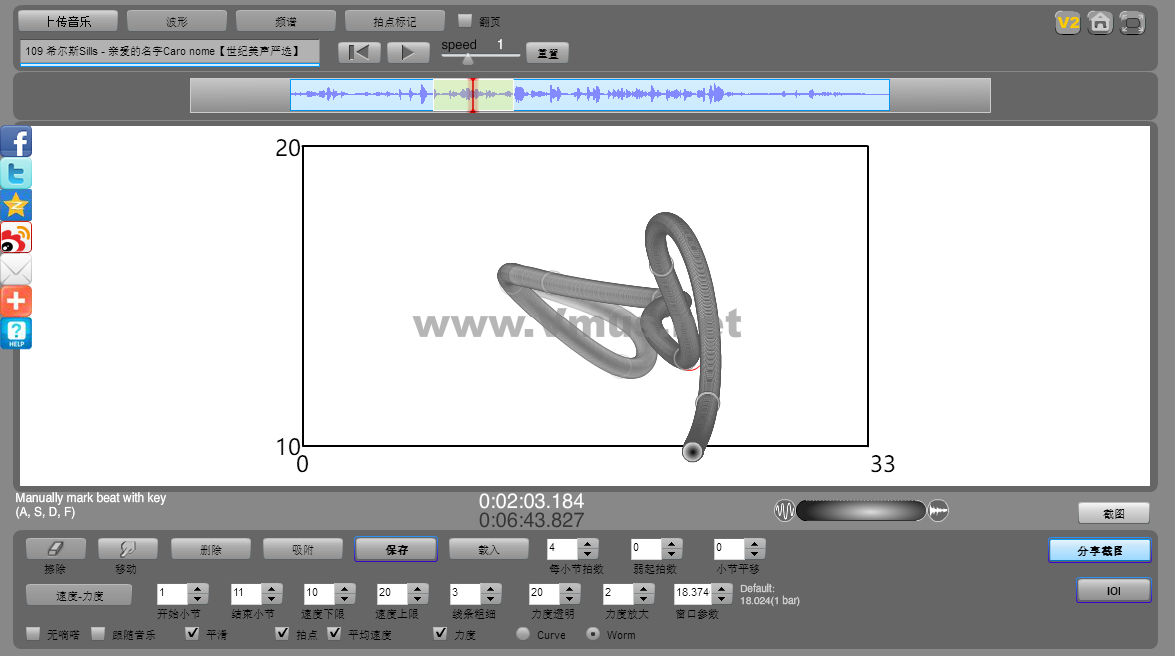Click the 保存 save button
This screenshot has height=656, width=1175.
point(395,549)
